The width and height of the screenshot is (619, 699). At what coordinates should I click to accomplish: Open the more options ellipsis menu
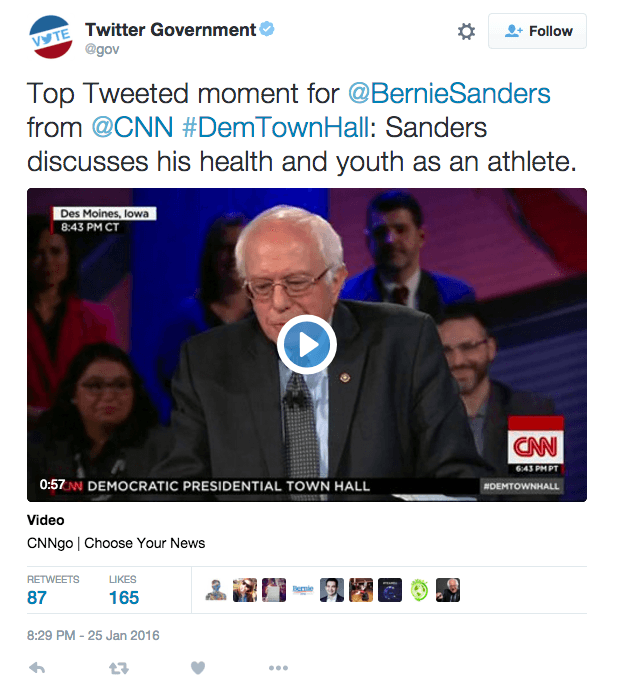278,667
